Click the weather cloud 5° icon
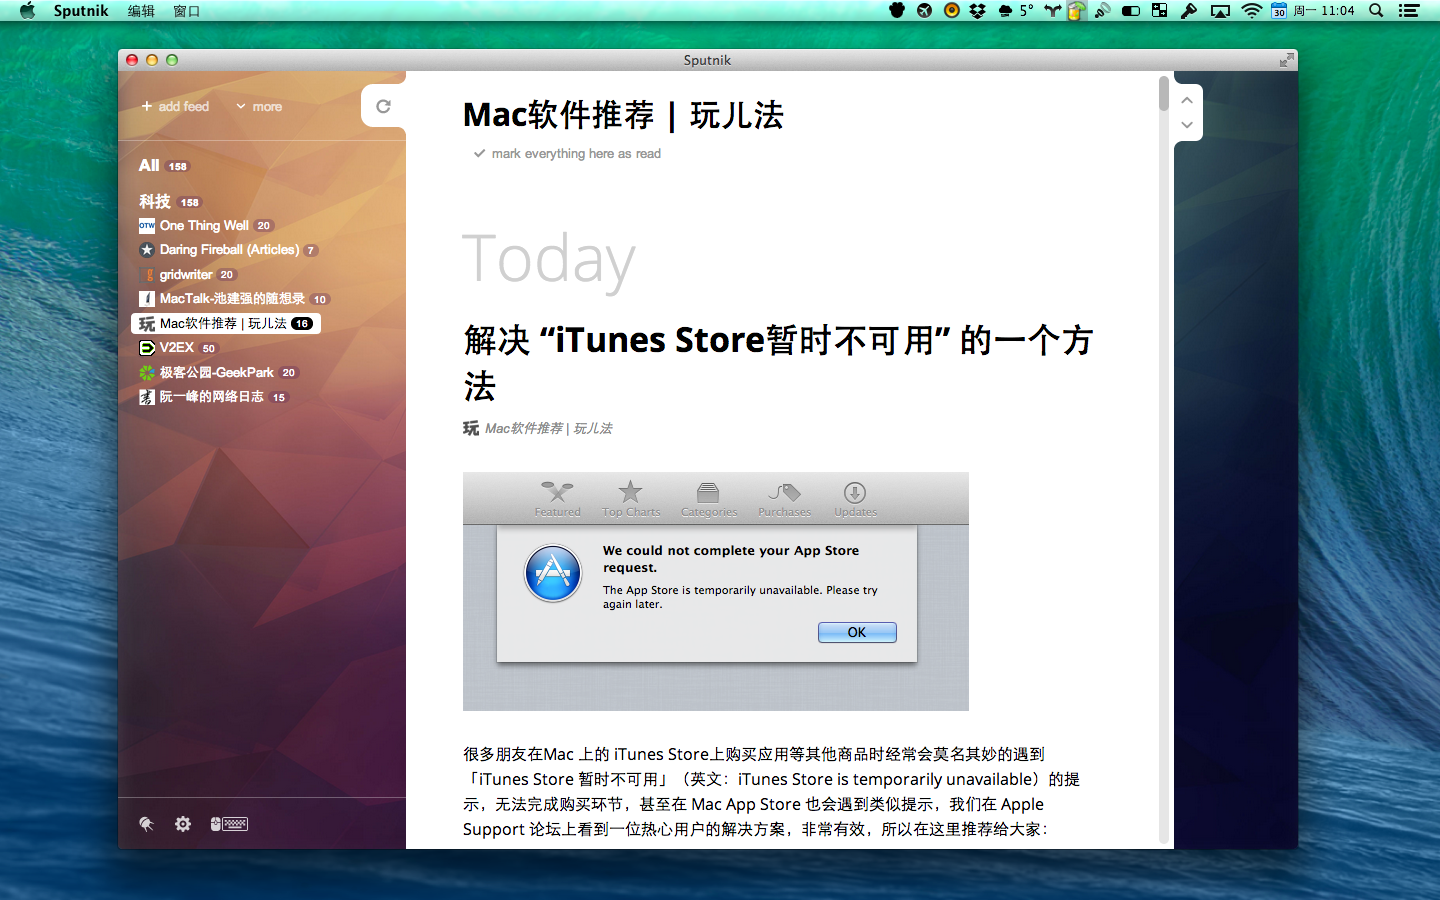Image resolution: width=1440 pixels, height=900 pixels. (1015, 11)
